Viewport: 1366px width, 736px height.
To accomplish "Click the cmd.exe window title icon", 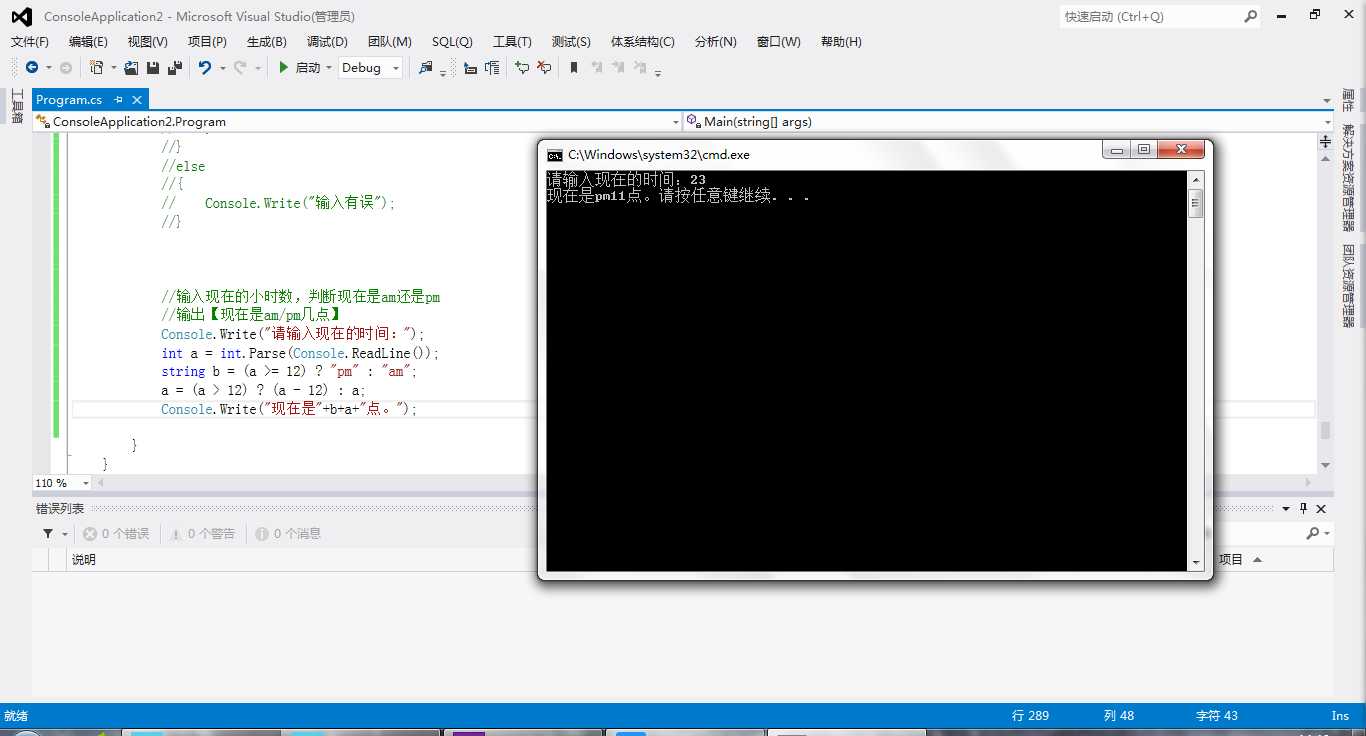I will [x=555, y=155].
